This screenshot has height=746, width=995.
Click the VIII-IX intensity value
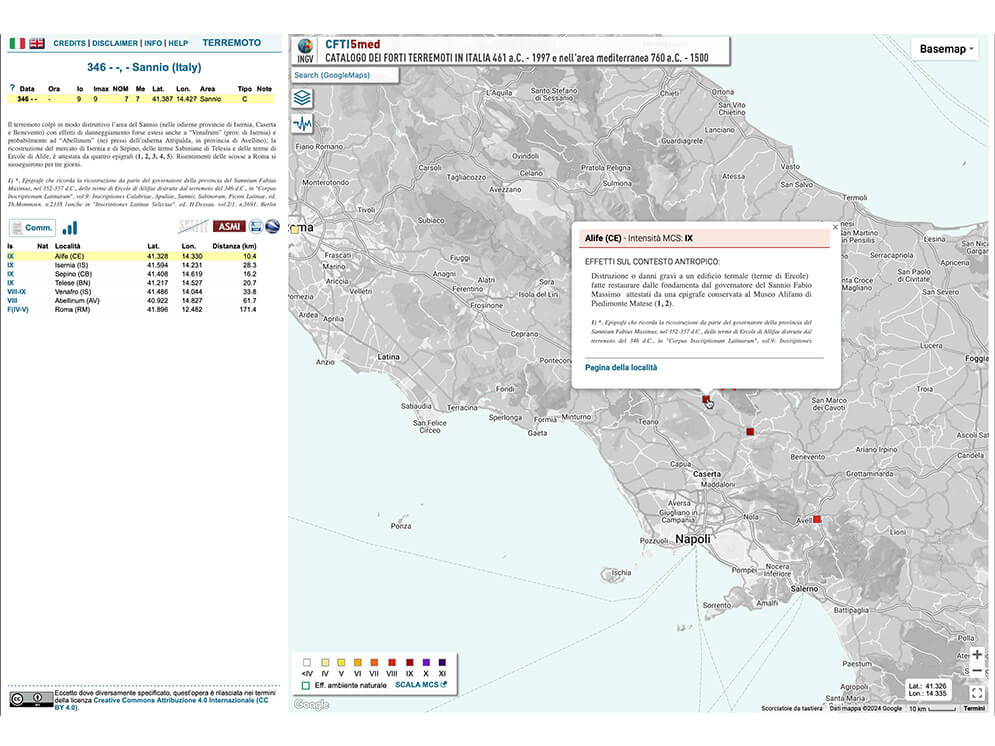click(16, 292)
